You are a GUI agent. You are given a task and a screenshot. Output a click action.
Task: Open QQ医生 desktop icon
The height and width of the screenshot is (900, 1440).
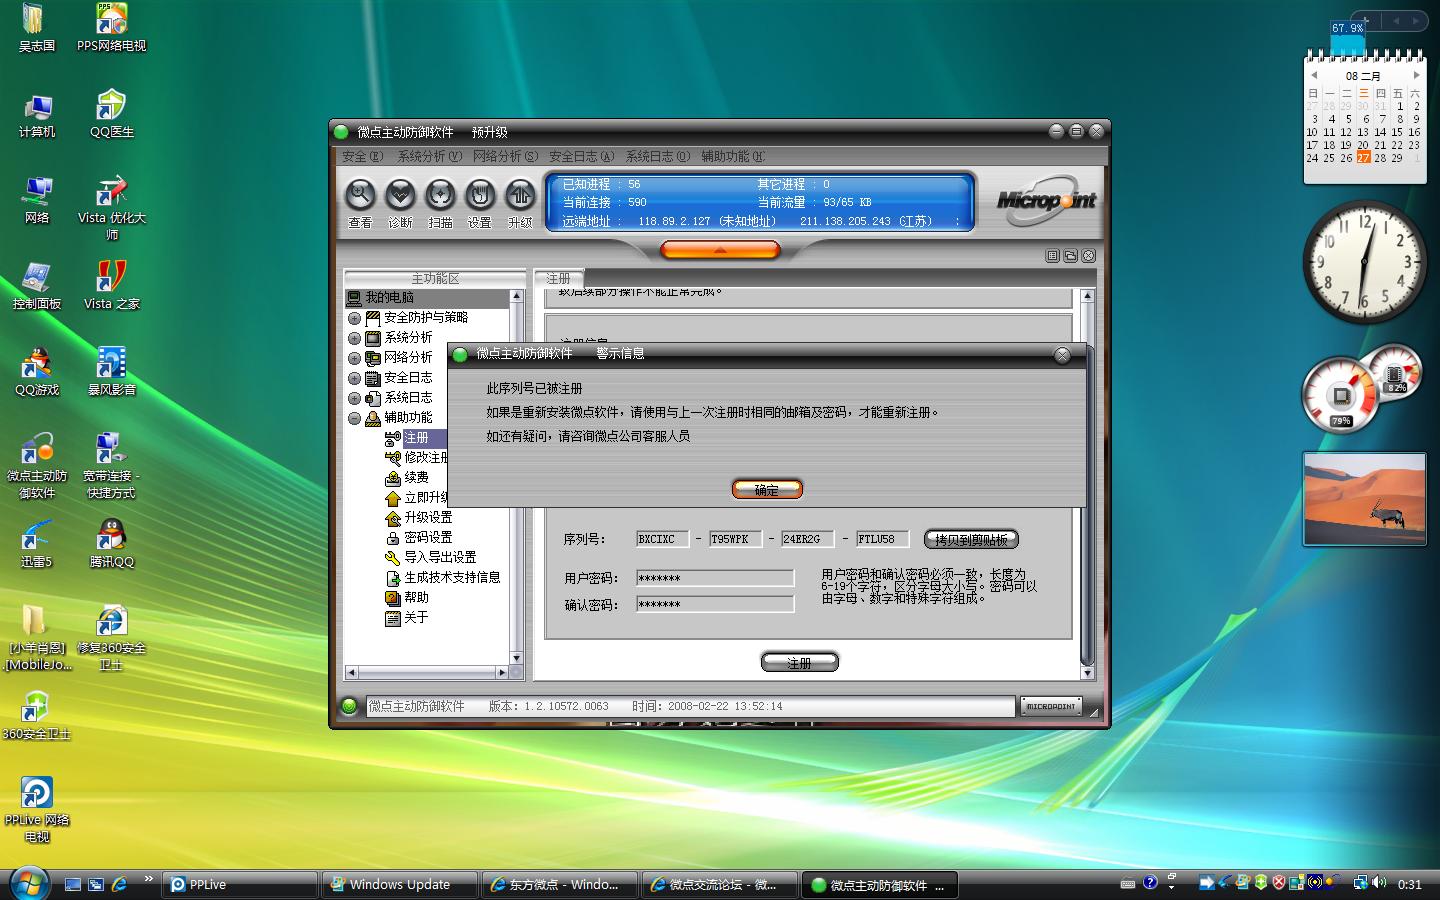click(x=111, y=114)
